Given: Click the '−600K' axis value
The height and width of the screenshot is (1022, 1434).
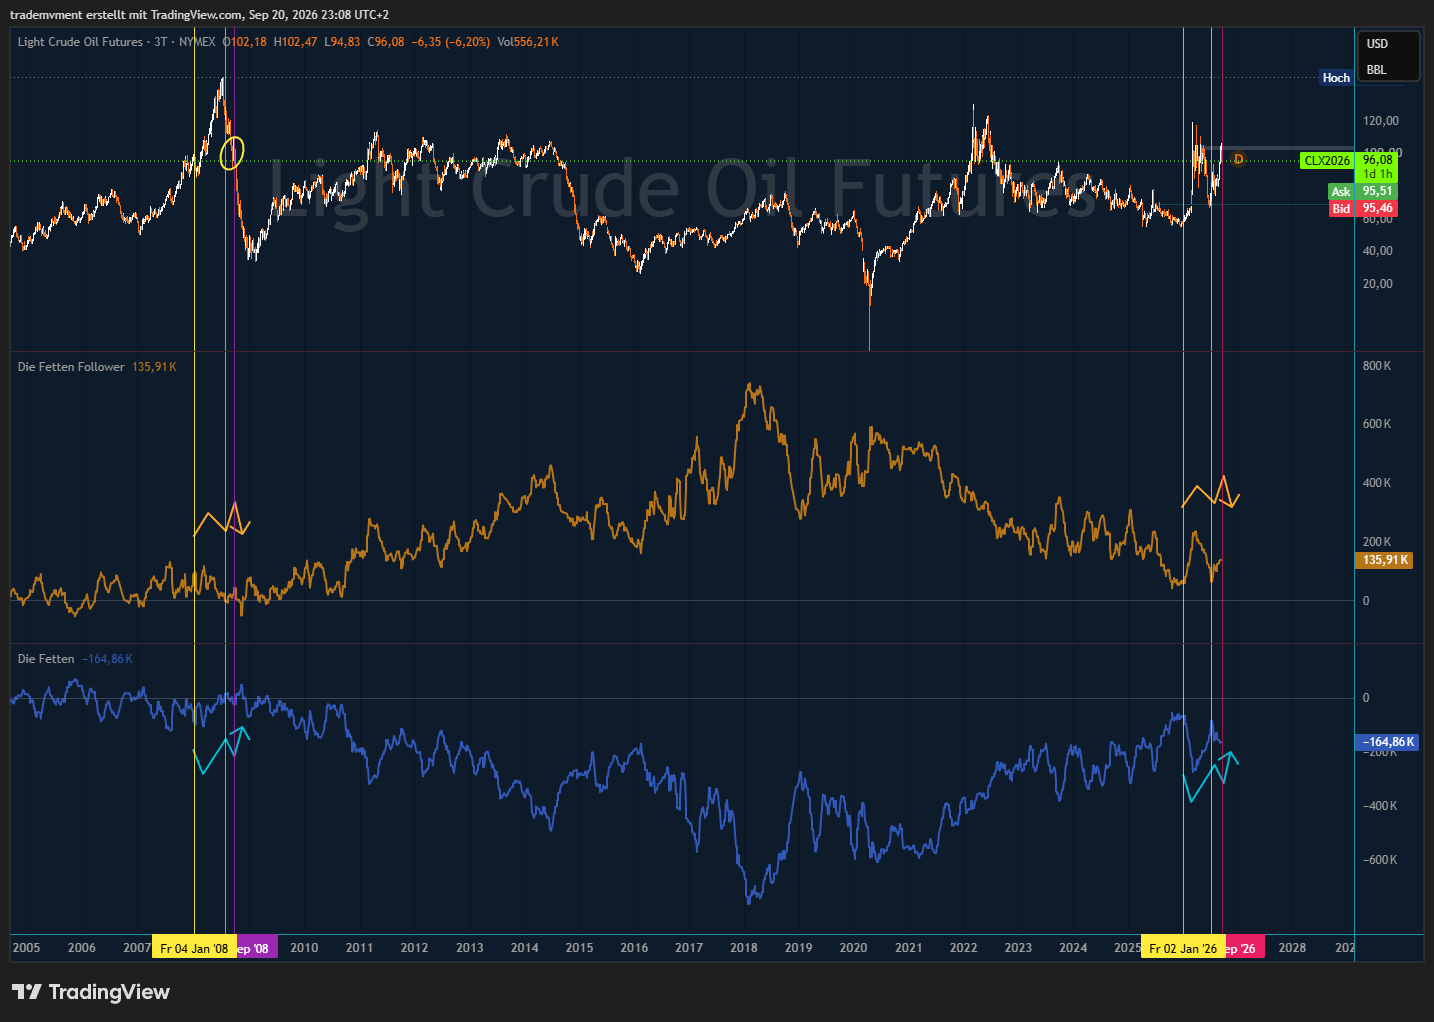Looking at the screenshot, I should [x=1380, y=860].
